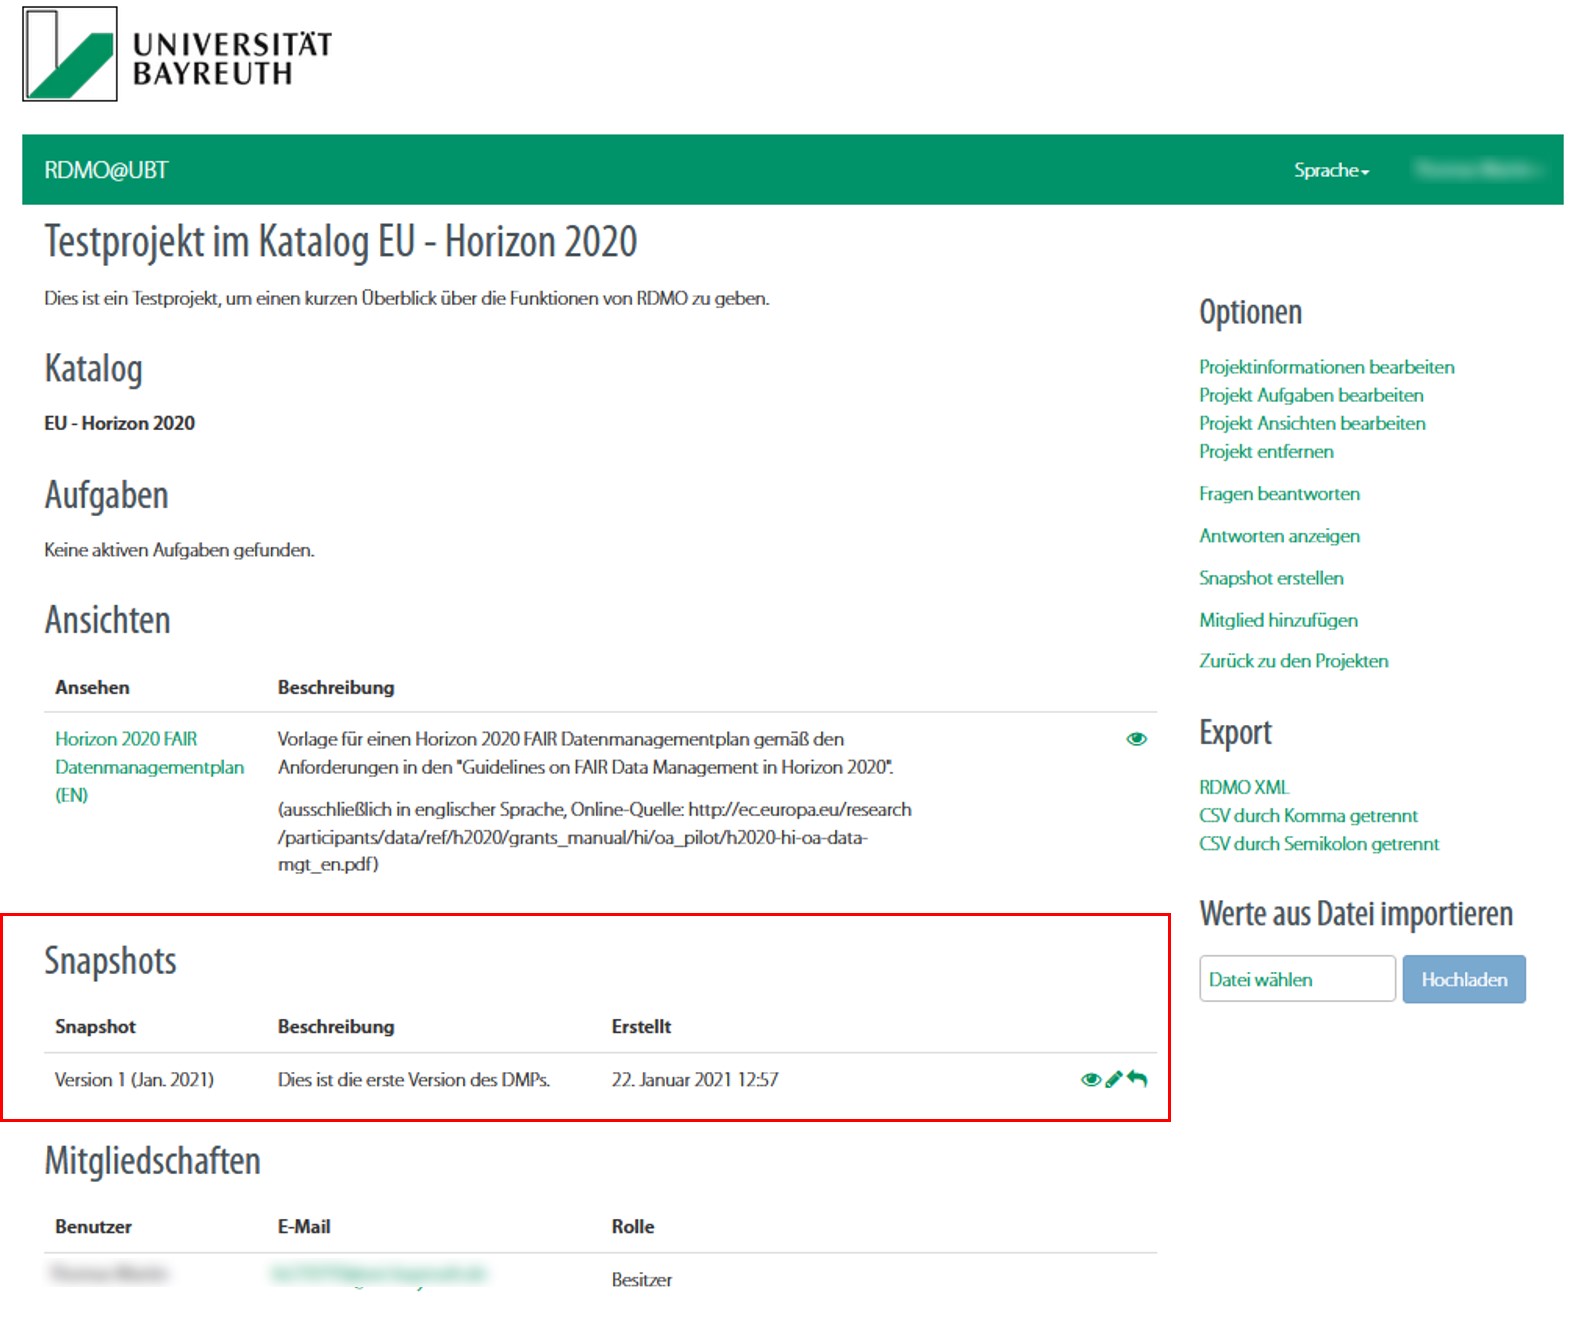1570x1327 pixels.
Task: Click Mitglied hinzufügen
Action: [x=1278, y=620]
